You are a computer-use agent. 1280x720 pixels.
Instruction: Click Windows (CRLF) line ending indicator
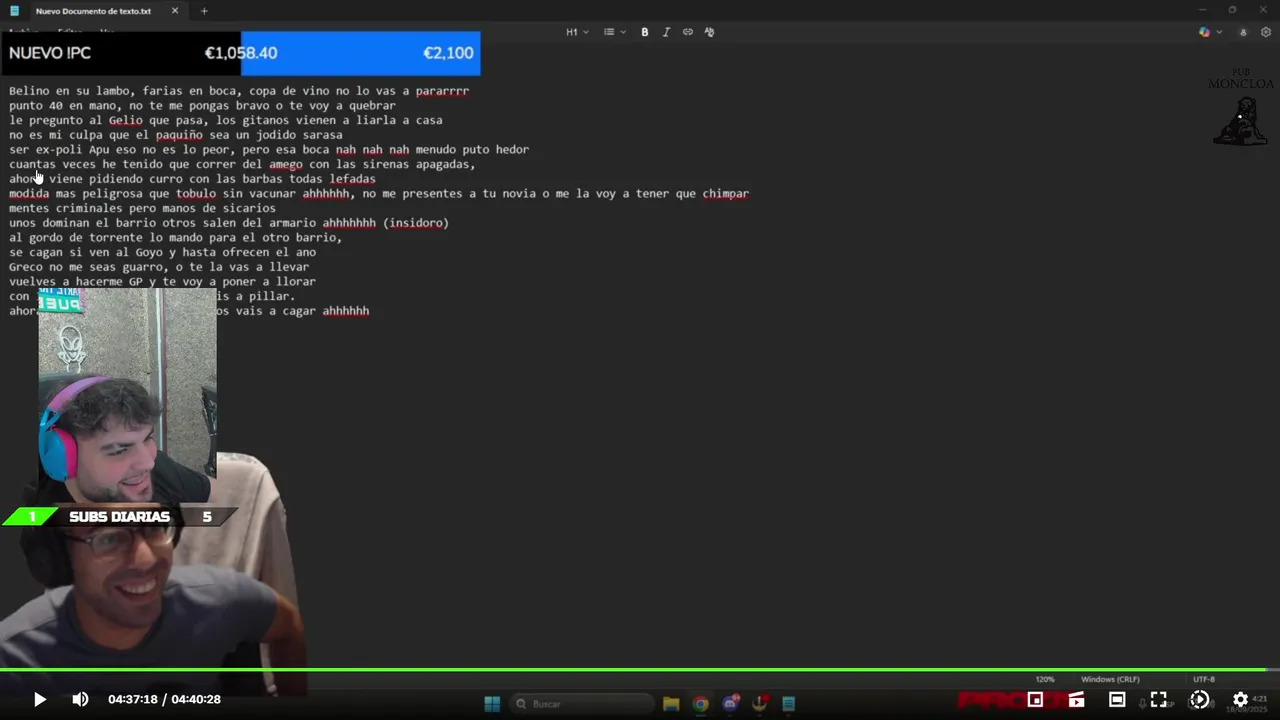tap(1110, 679)
